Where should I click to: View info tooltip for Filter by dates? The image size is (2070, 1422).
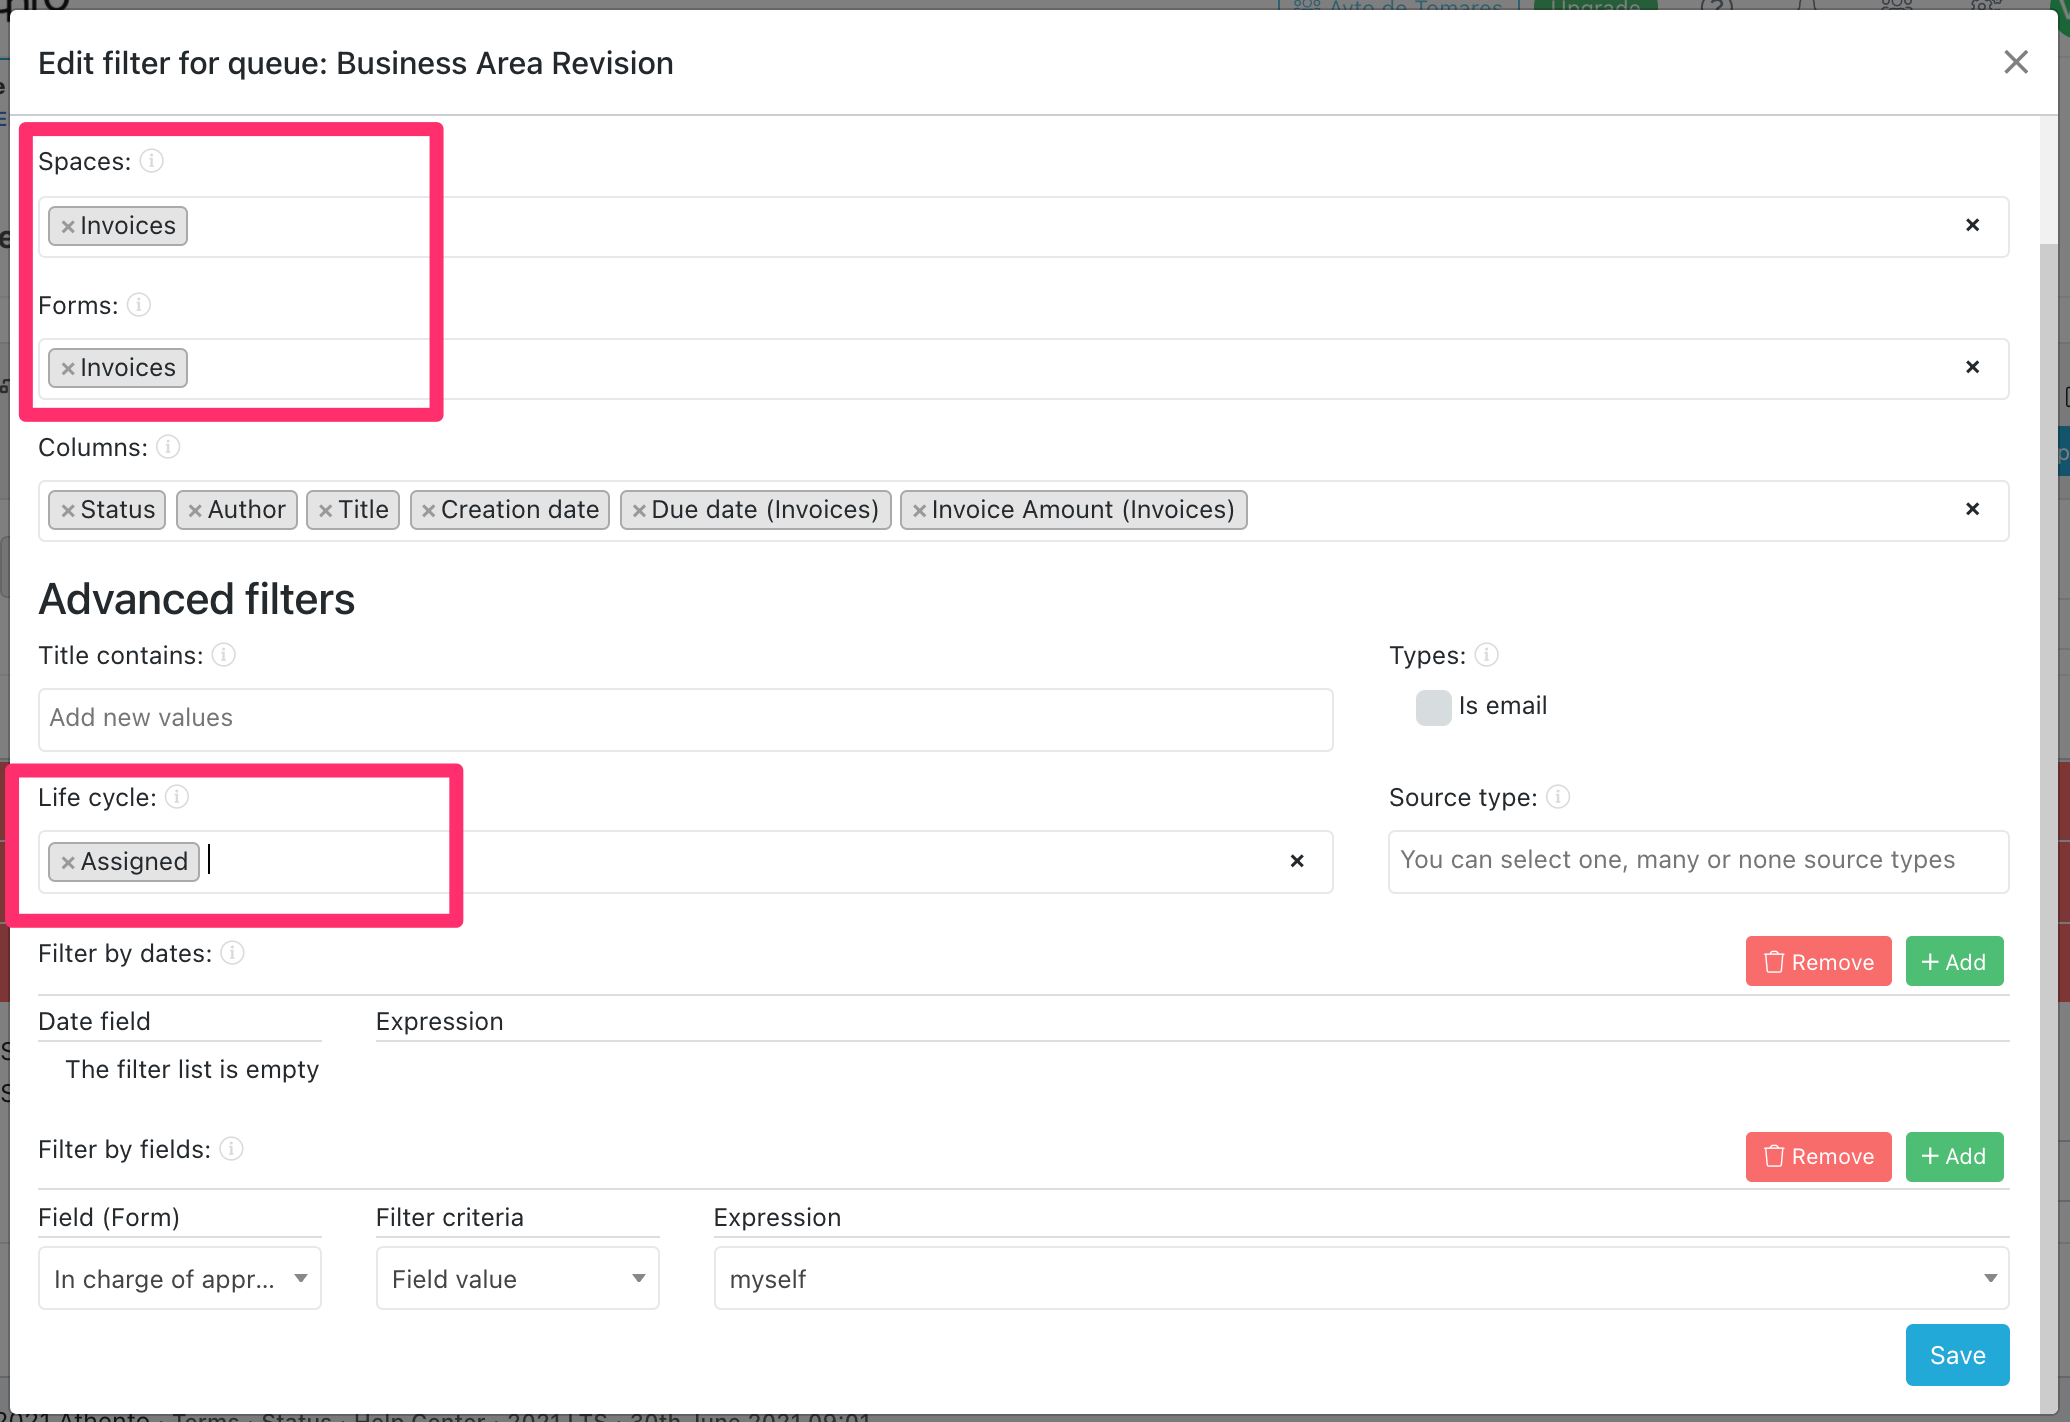[232, 953]
